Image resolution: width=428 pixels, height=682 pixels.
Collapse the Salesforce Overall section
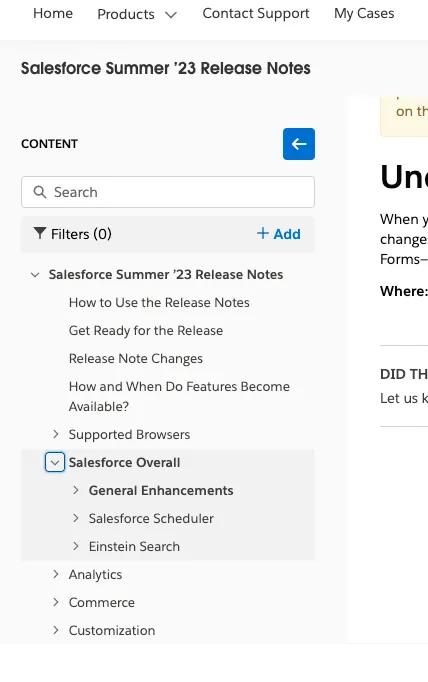coord(55,462)
